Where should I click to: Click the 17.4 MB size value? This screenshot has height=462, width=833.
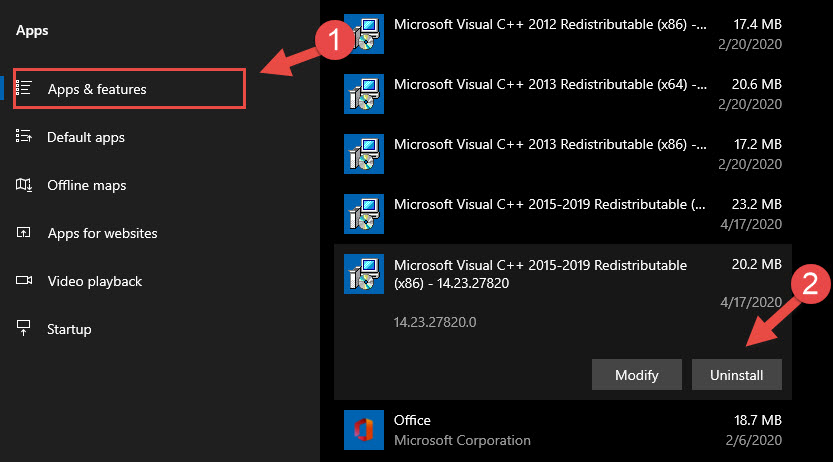758,24
